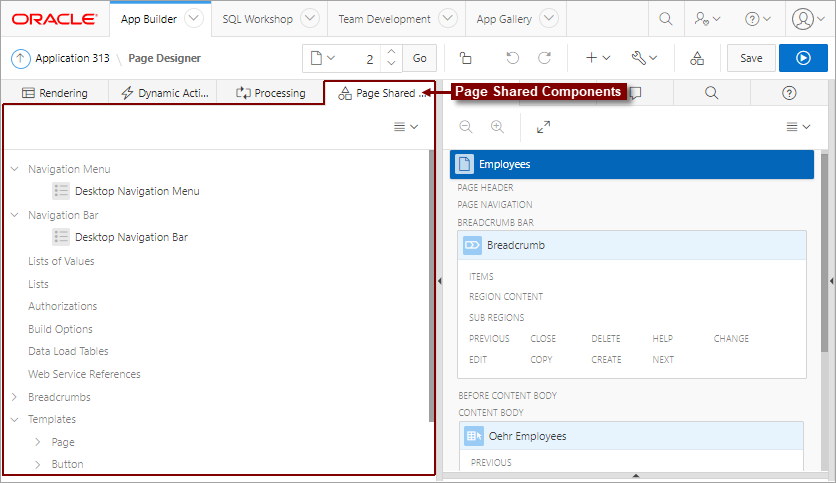Select the Page Shared Components tab

pyautogui.click(x=379, y=93)
